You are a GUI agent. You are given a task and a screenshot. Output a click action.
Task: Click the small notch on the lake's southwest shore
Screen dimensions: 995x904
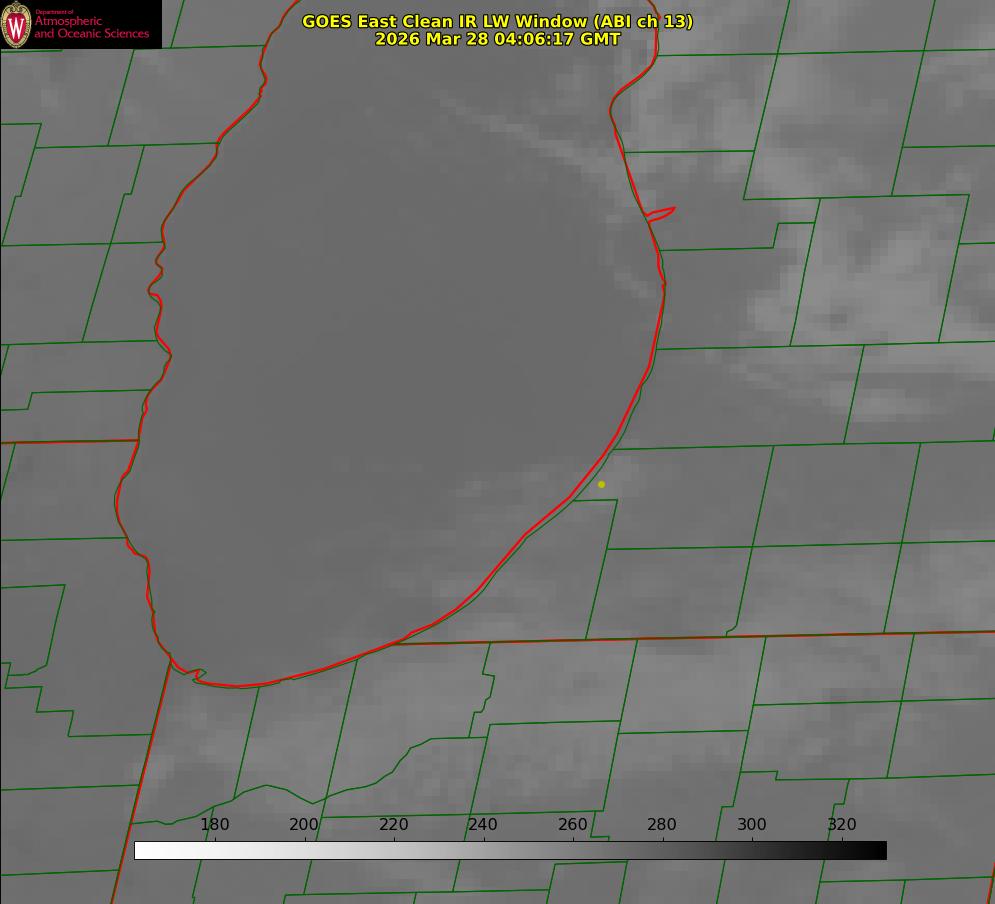(198, 675)
